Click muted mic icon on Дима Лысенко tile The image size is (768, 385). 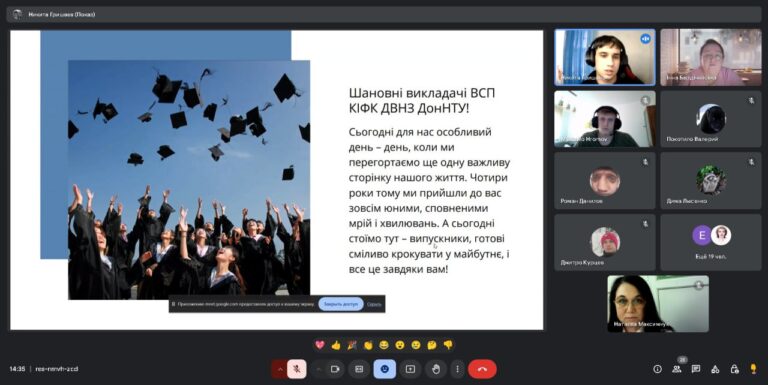click(751, 162)
